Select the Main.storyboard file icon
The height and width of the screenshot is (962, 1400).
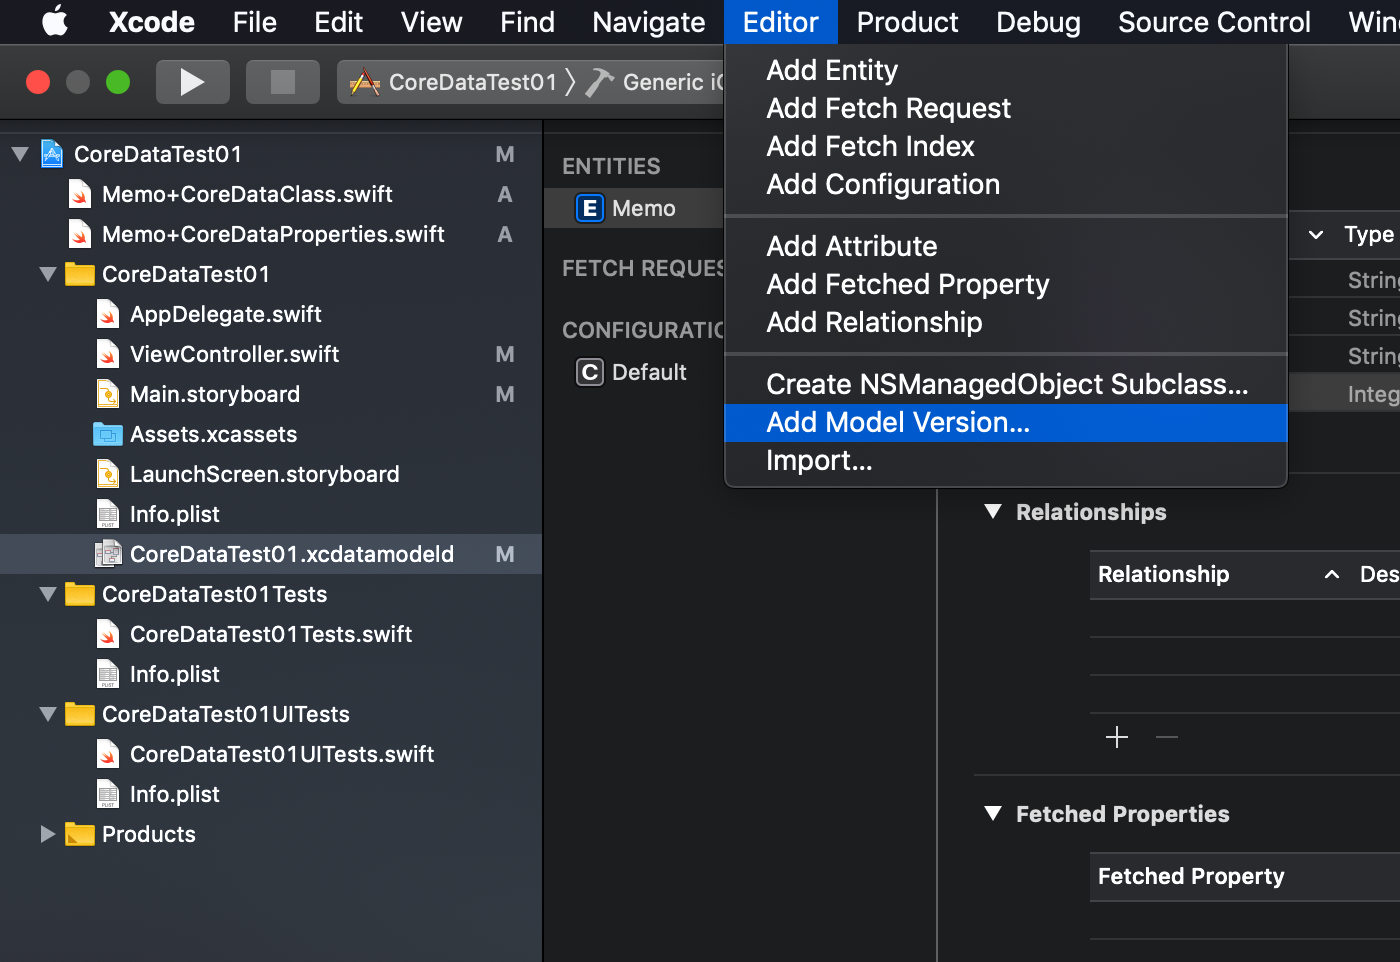pyautogui.click(x=108, y=394)
